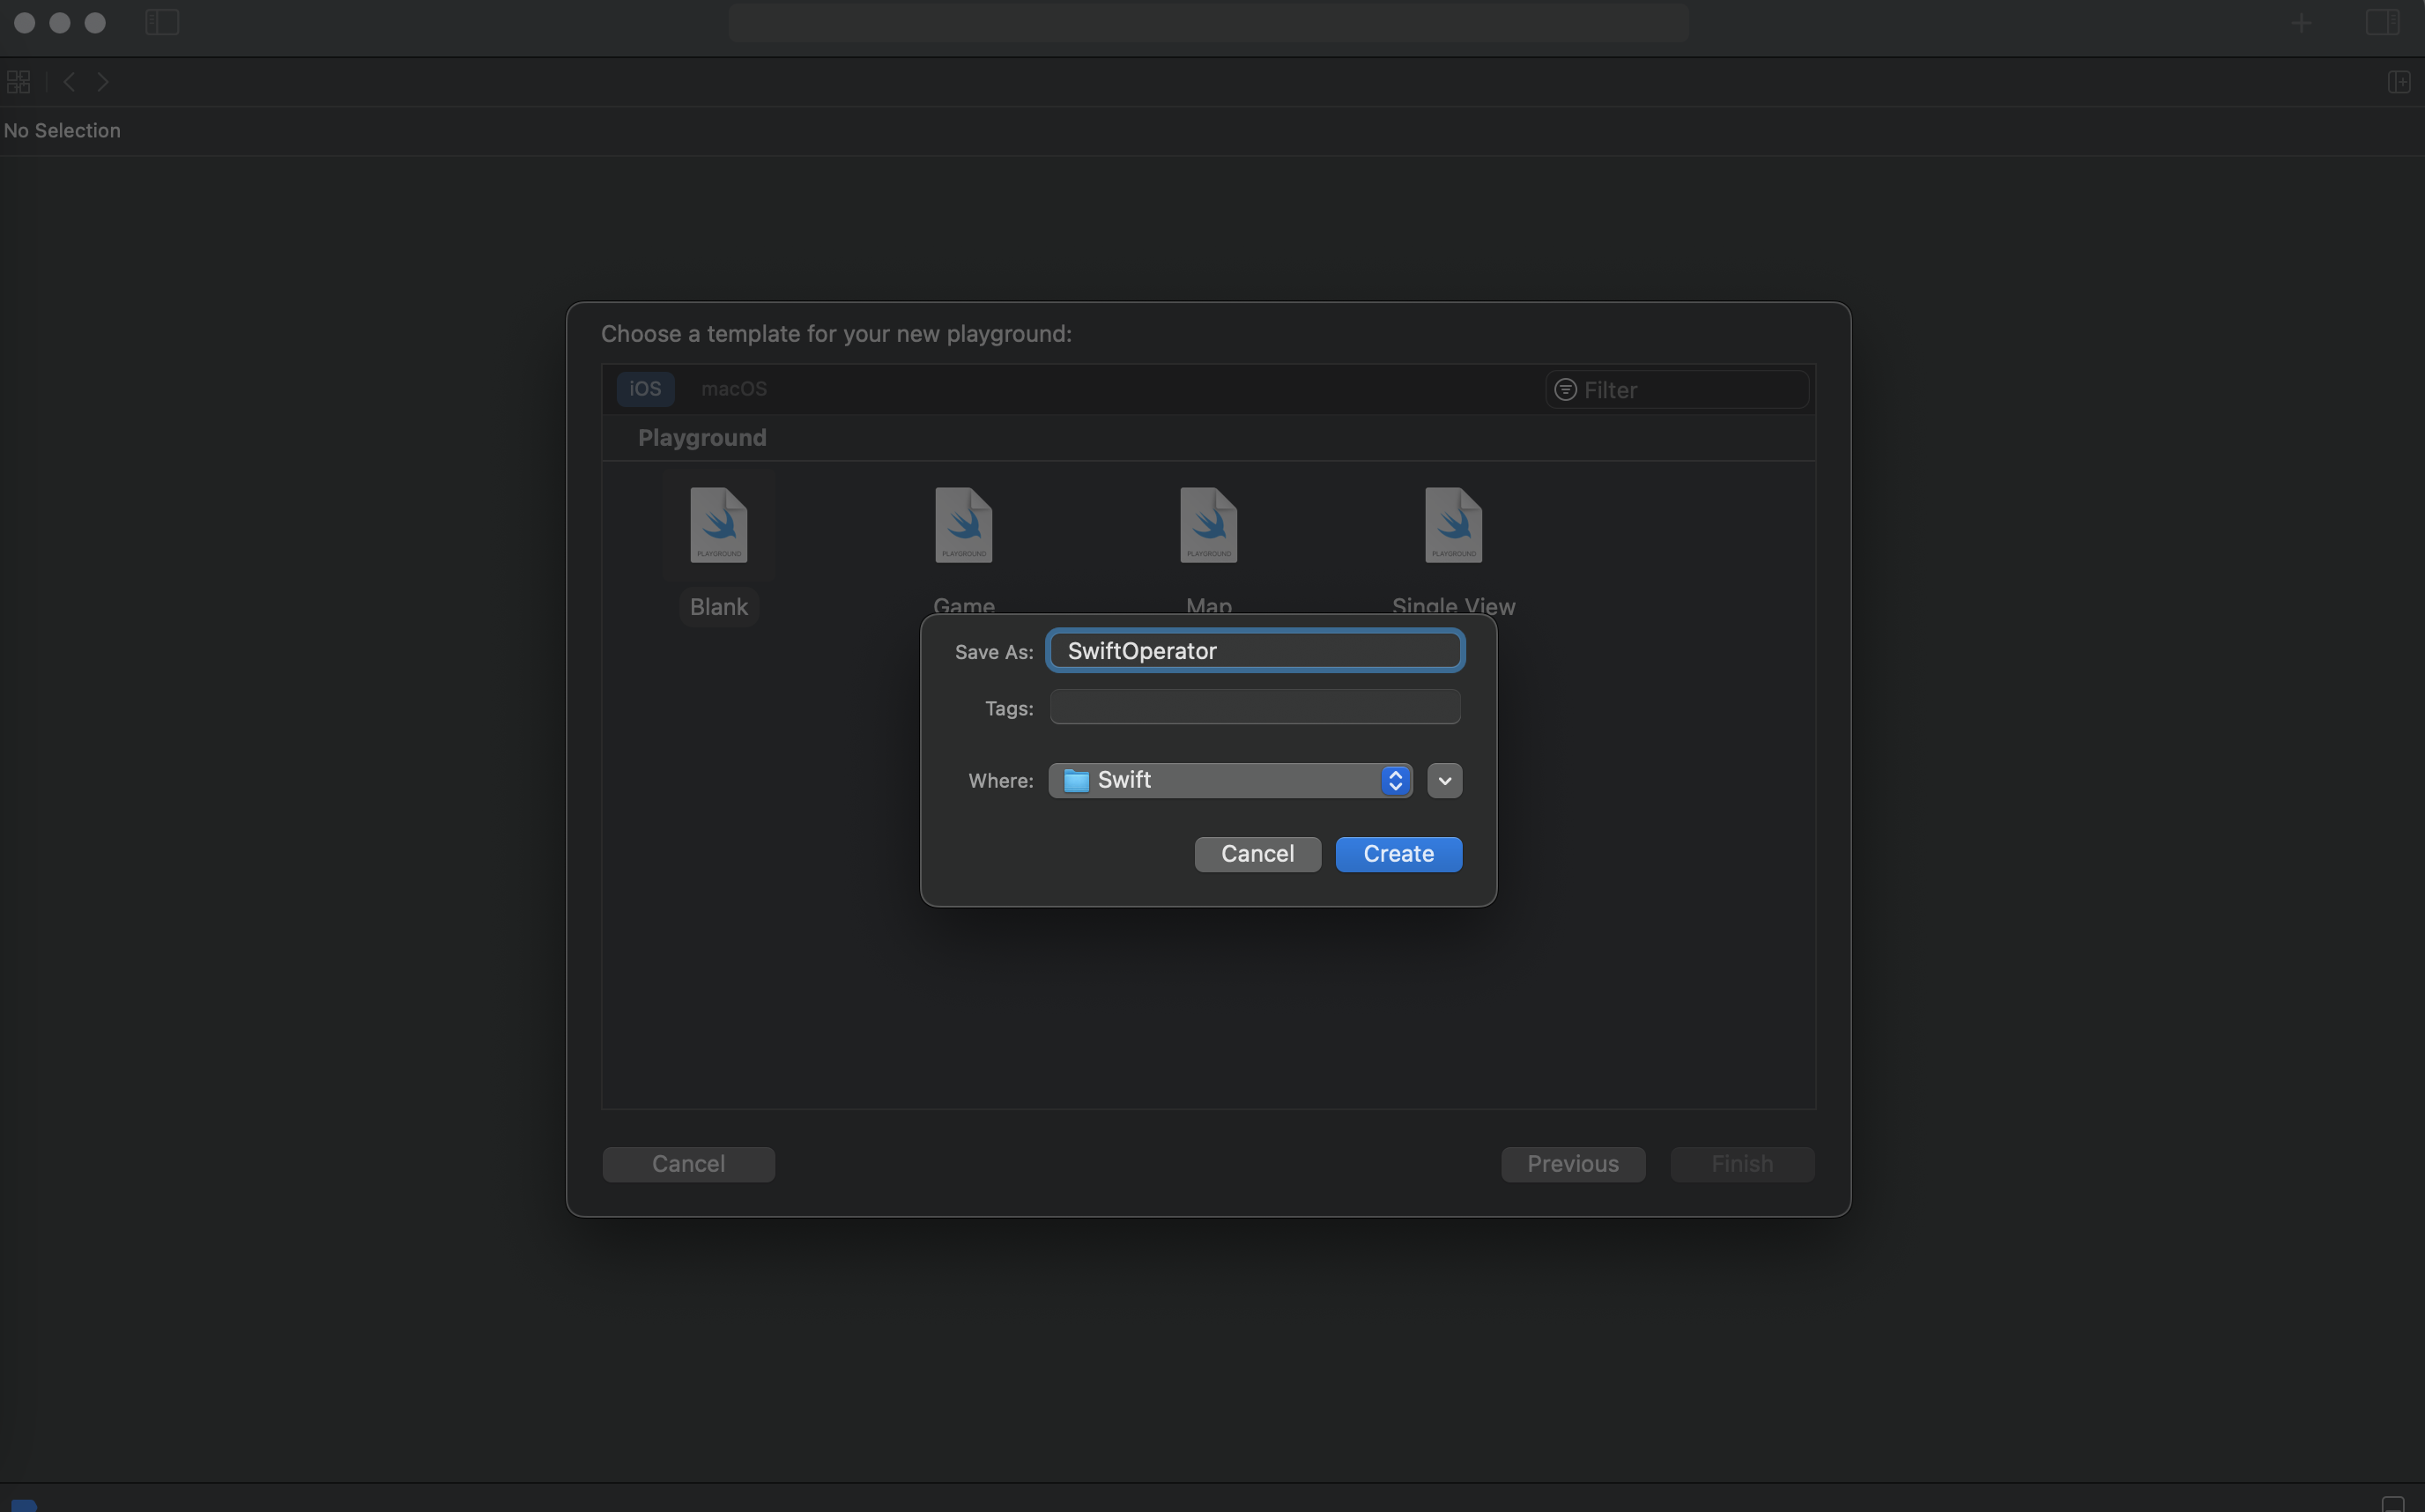Switch to the macOS tab
The image size is (2425, 1512).
click(733, 389)
